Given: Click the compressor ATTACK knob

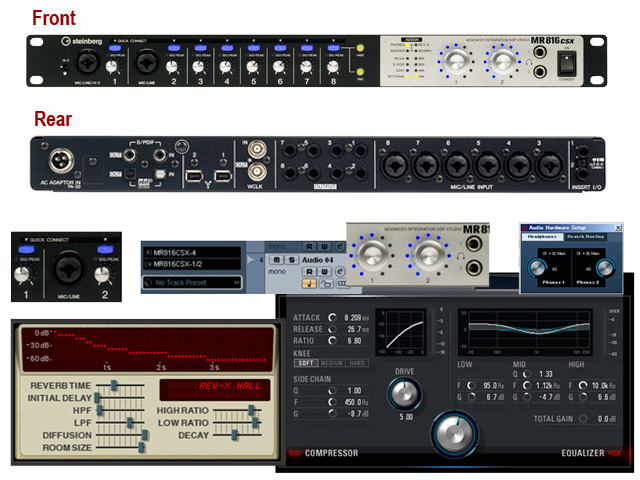Looking at the screenshot, I should (333, 317).
